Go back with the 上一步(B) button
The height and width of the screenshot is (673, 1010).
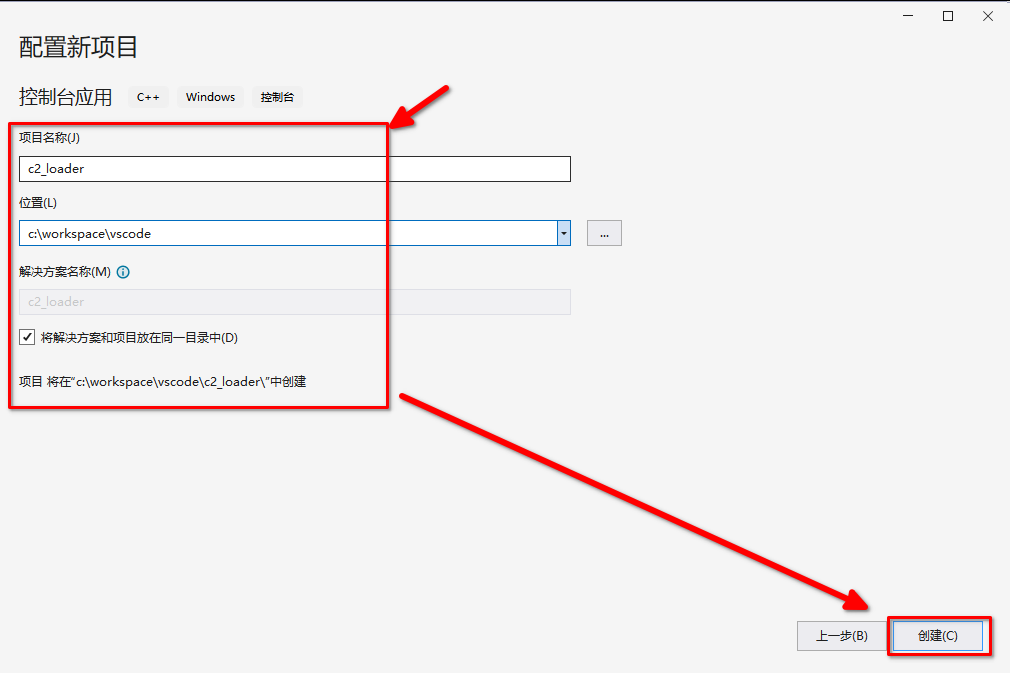click(841, 635)
